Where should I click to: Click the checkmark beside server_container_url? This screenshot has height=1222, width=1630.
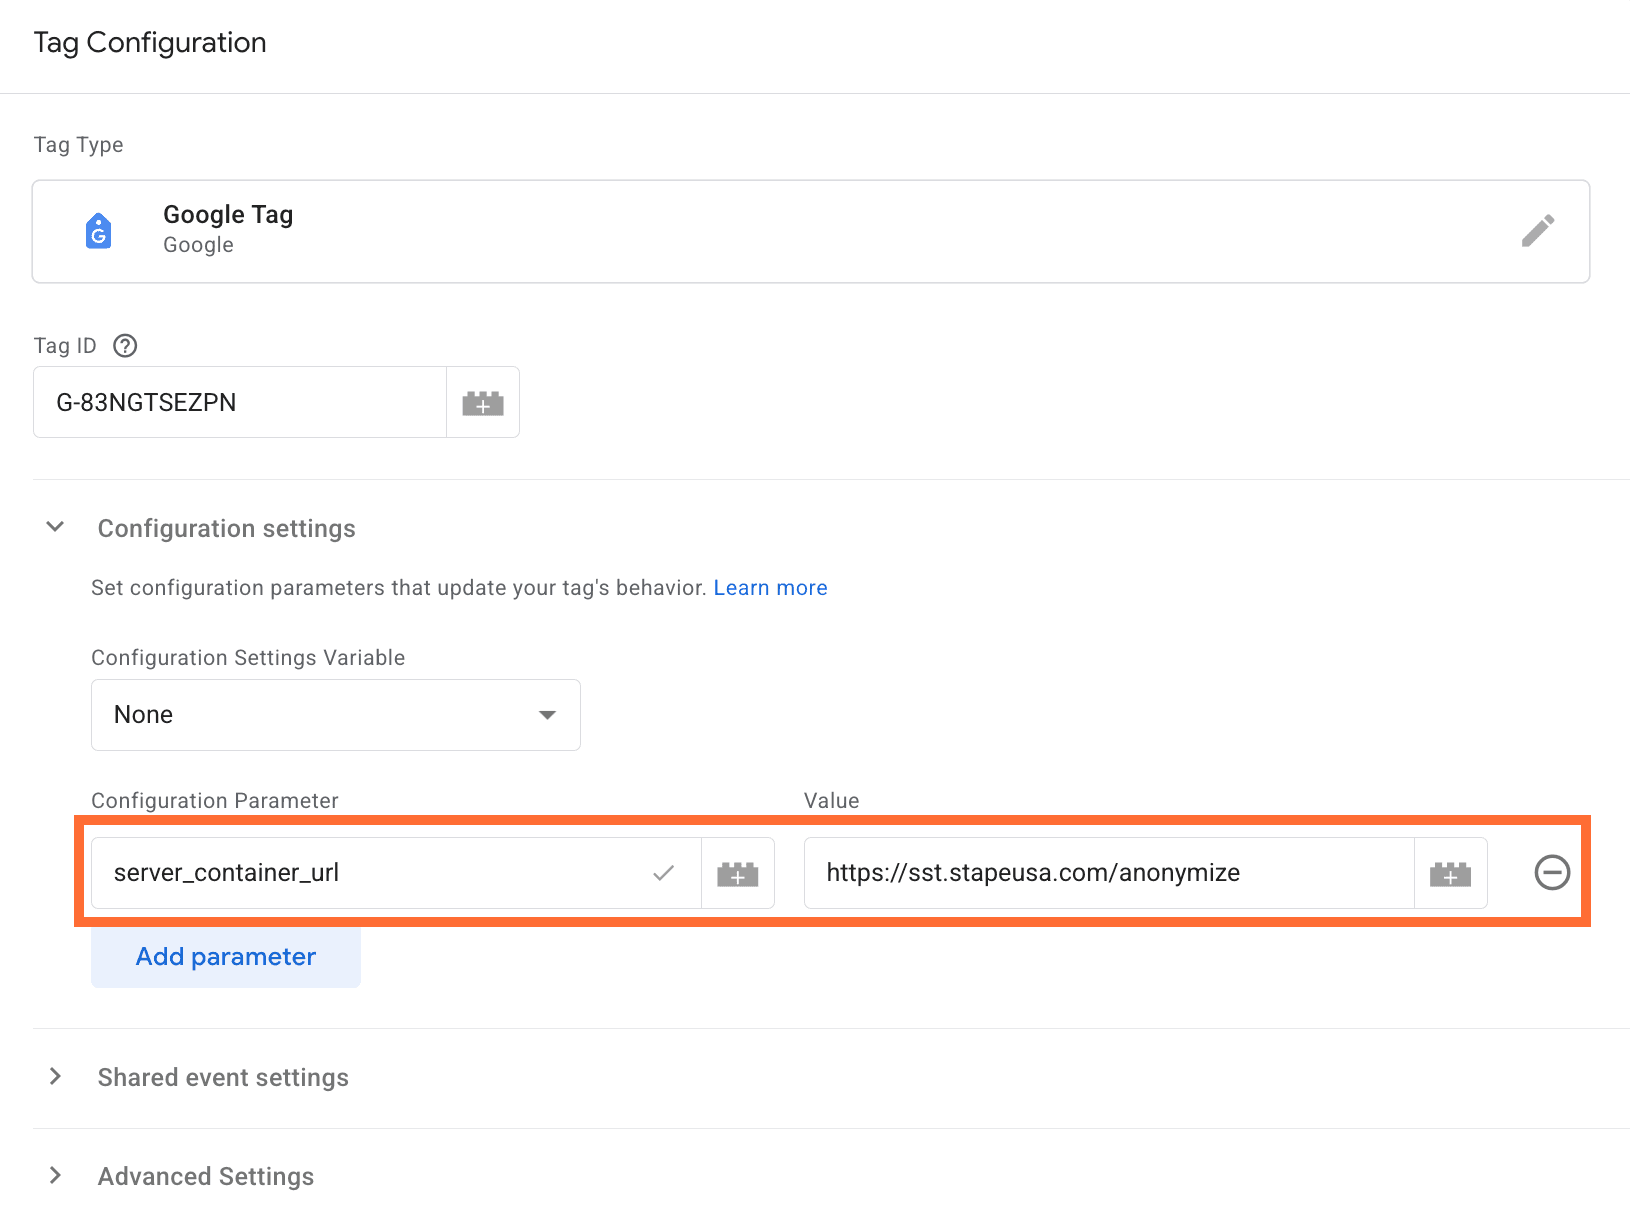(663, 872)
